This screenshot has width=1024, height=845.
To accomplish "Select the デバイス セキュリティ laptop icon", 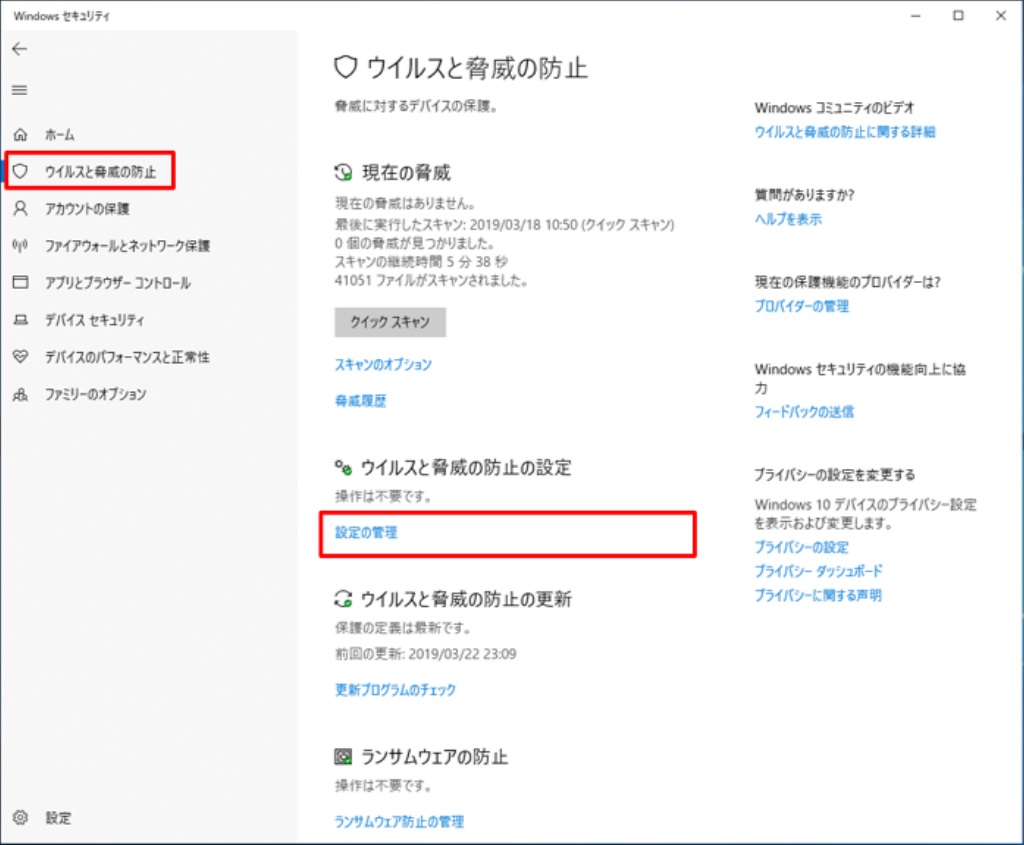I will point(20,320).
